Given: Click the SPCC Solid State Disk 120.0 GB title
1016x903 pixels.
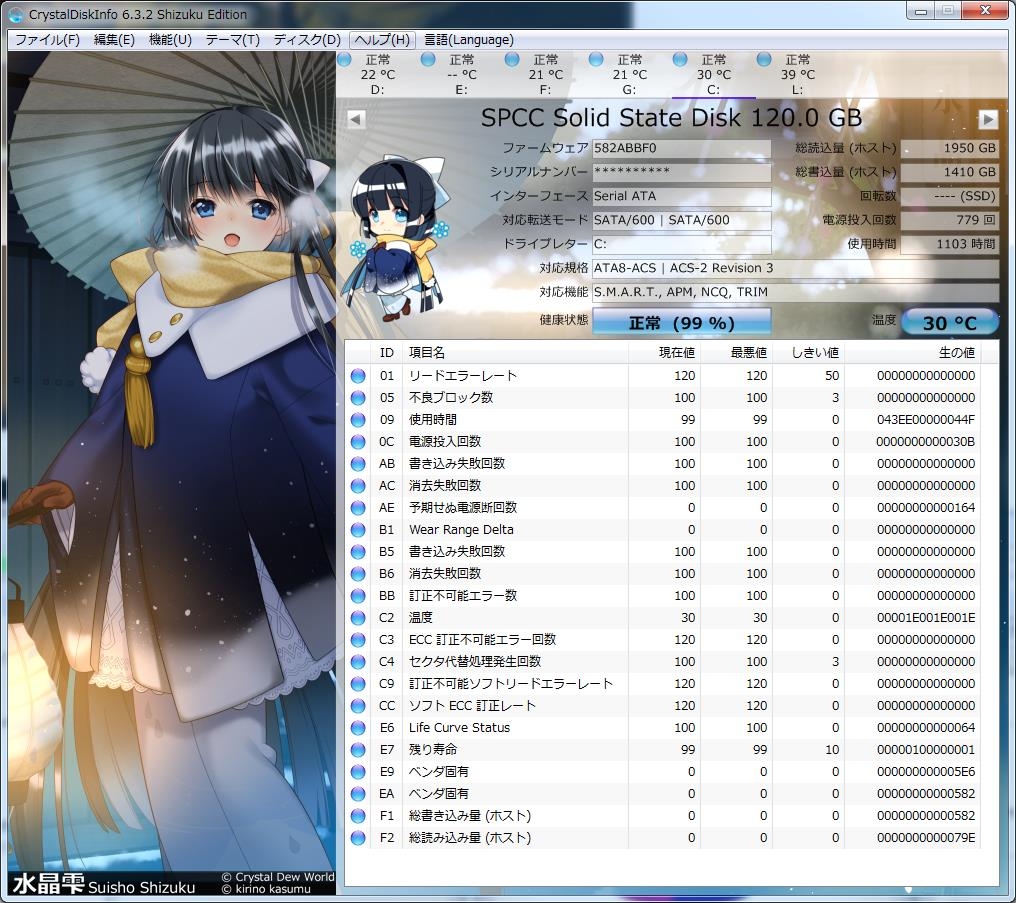Looking at the screenshot, I should (671, 118).
